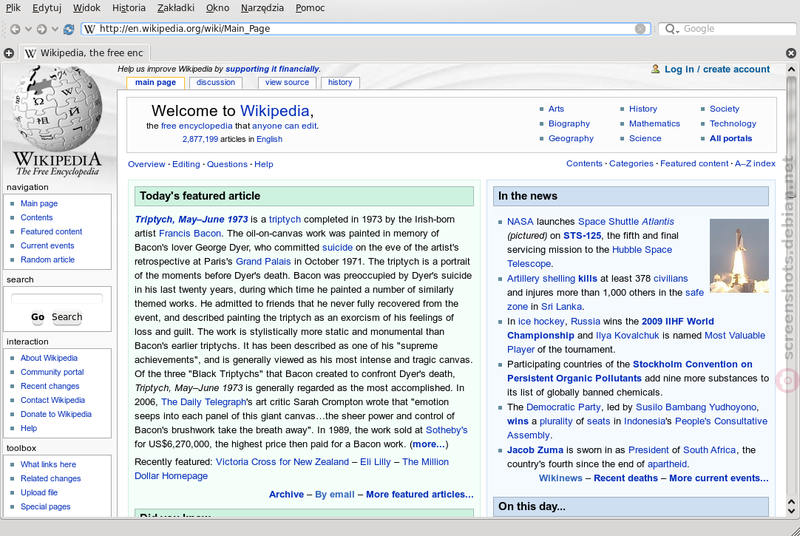Image resolution: width=800 pixels, height=536 pixels.
Task: Click the Recent changes link
Action: 50,386
